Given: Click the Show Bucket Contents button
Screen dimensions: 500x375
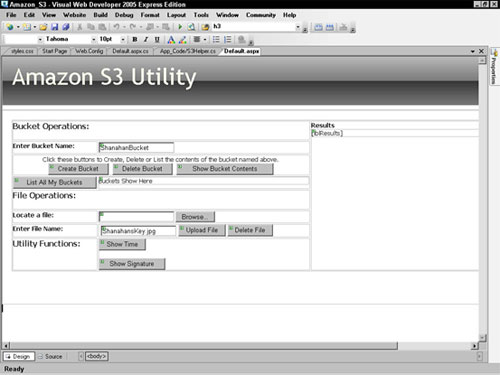Looking at the screenshot, I should click(x=225, y=169).
